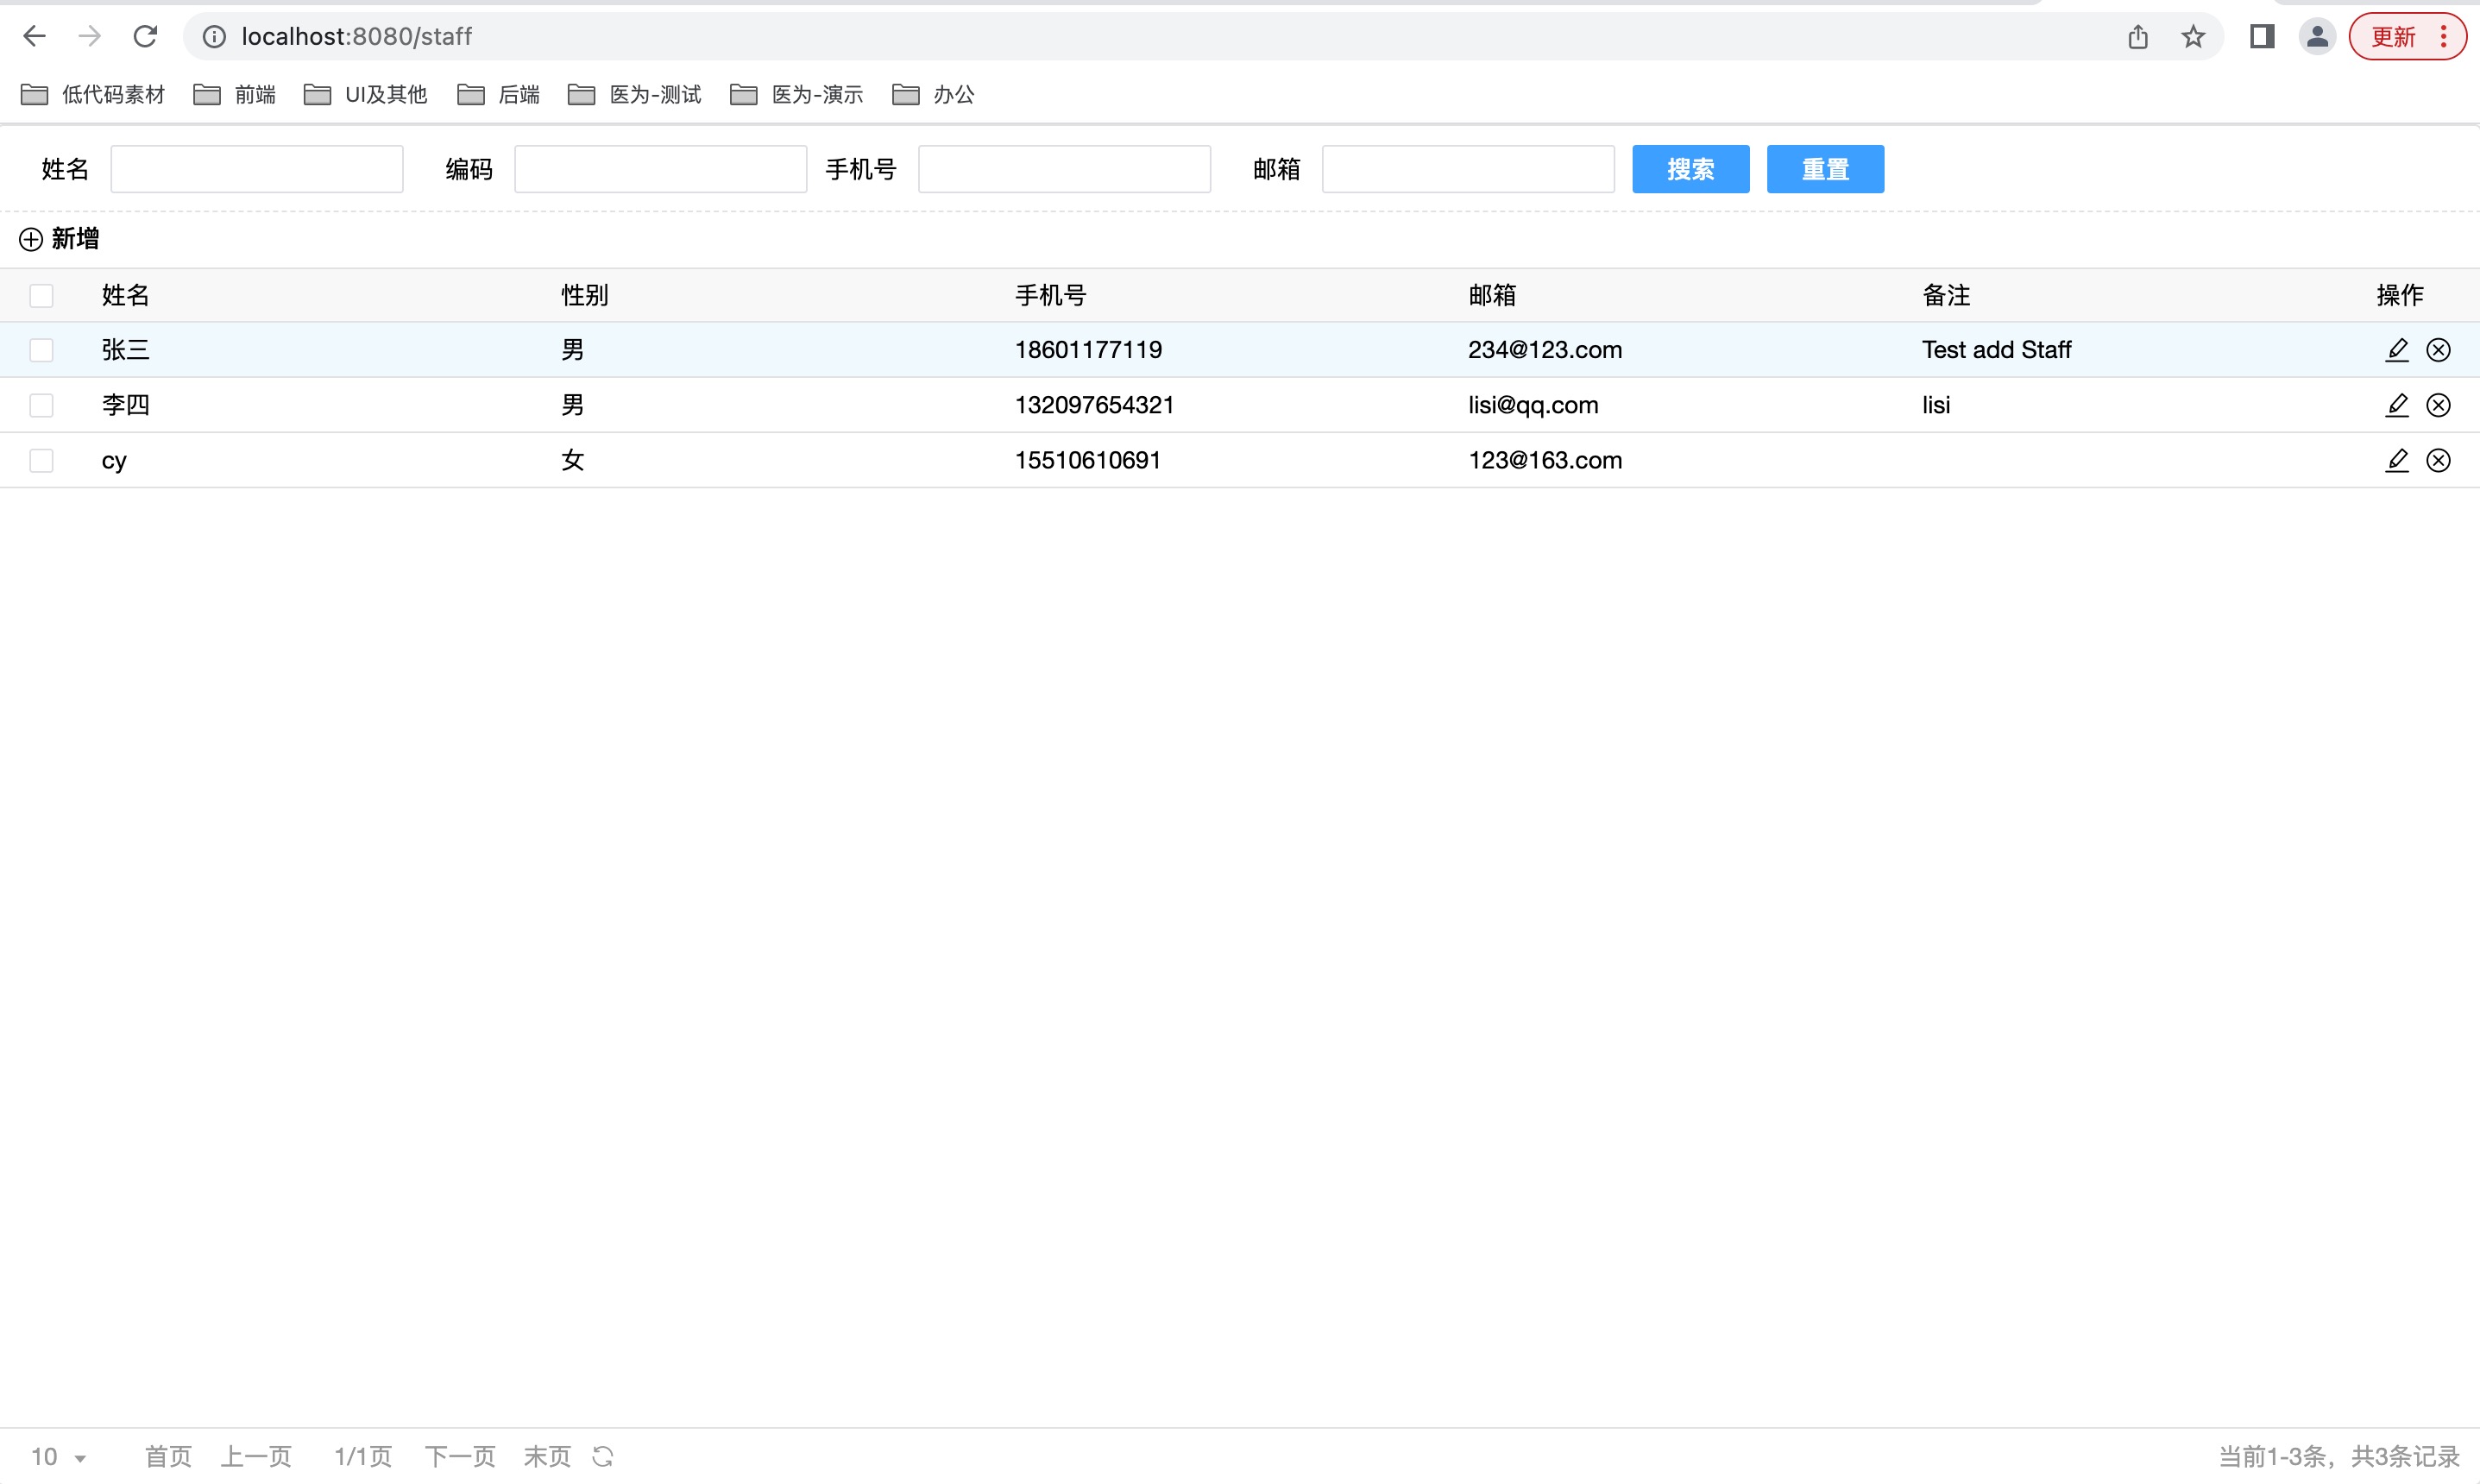Click the edit pencil icon for cy
Screen dimensions: 2480x1484
(x=2396, y=460)
